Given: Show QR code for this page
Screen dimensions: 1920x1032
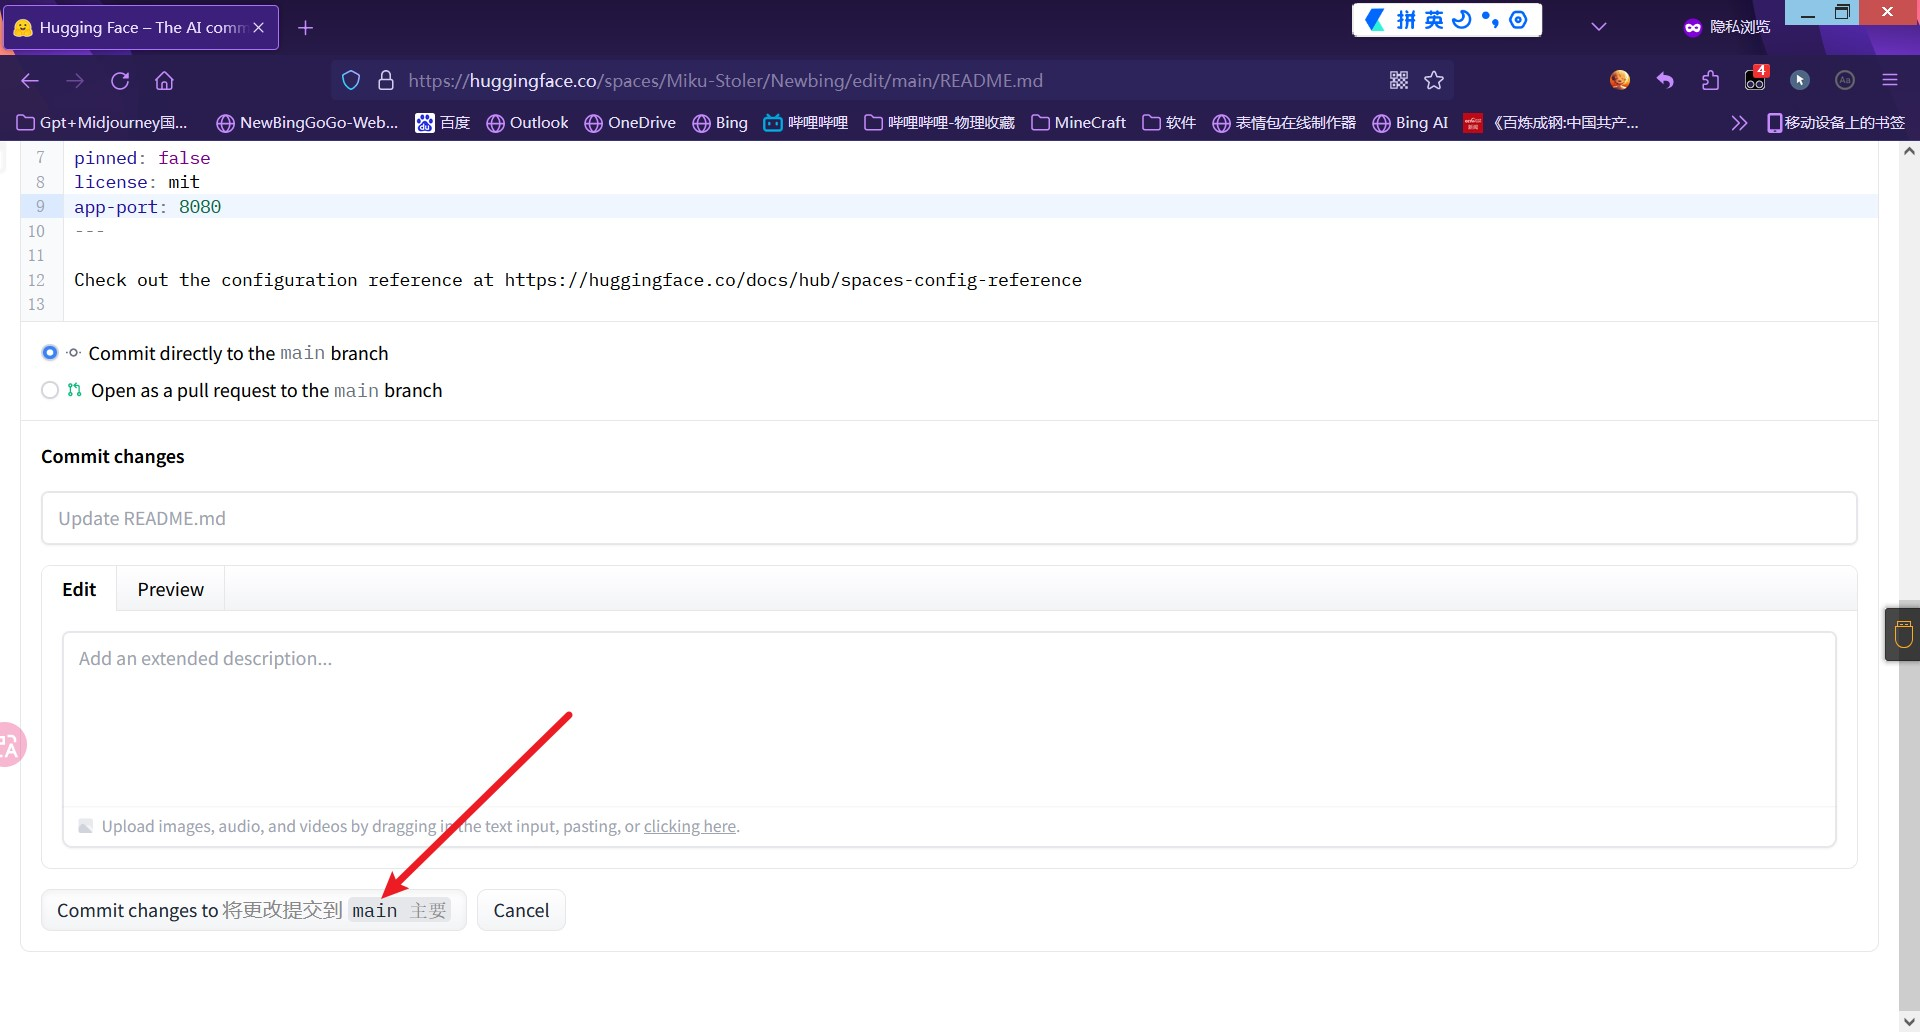Looking at the screenshot, I should pos(1399,81).
